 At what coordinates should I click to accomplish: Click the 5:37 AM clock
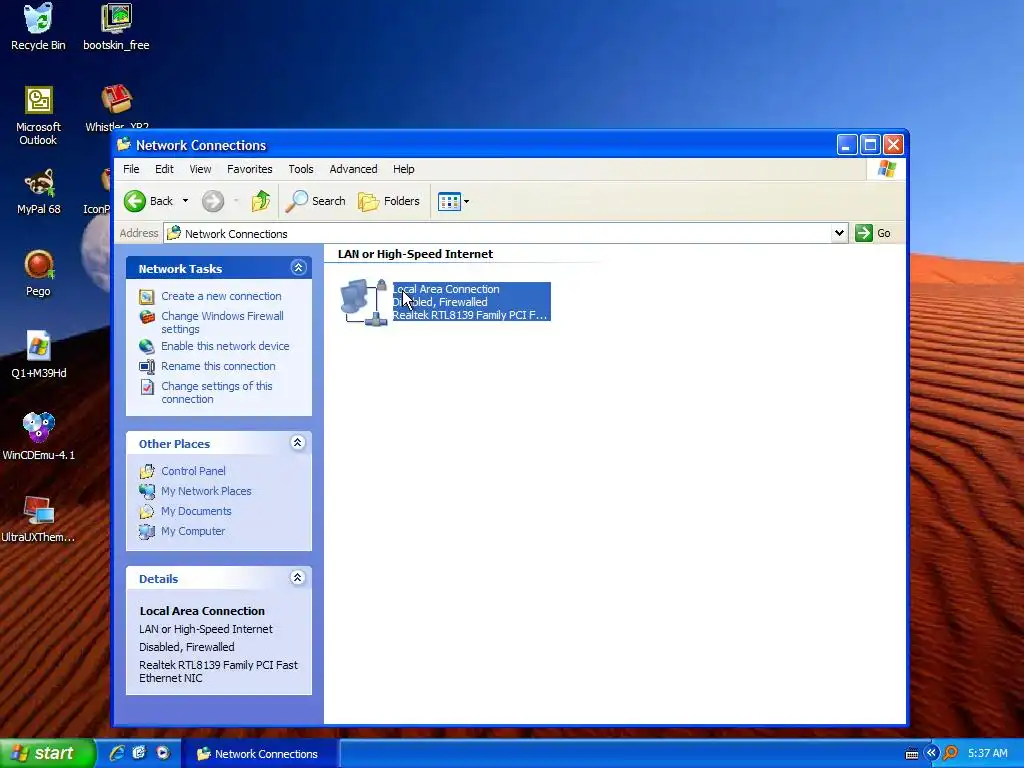pyautogui.click(x=987, y=754)
